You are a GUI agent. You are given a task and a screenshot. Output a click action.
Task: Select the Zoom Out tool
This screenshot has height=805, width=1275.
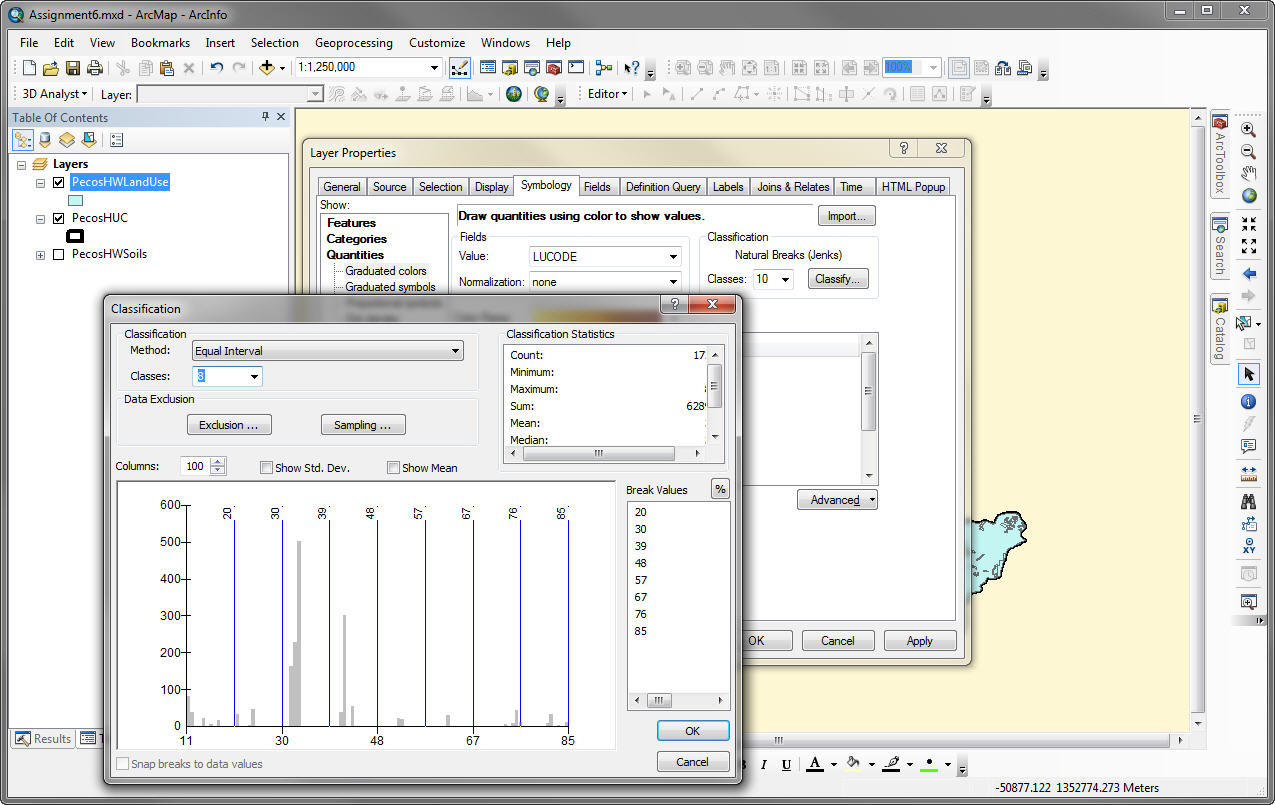click(x=1248, y=151)
